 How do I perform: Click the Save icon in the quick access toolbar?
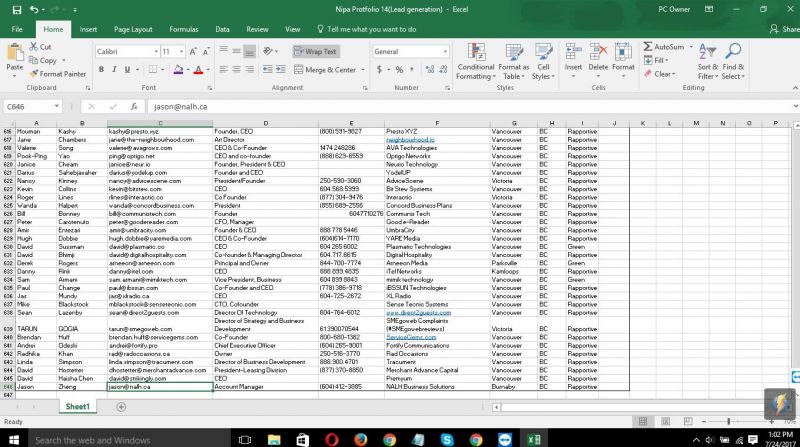17,10
